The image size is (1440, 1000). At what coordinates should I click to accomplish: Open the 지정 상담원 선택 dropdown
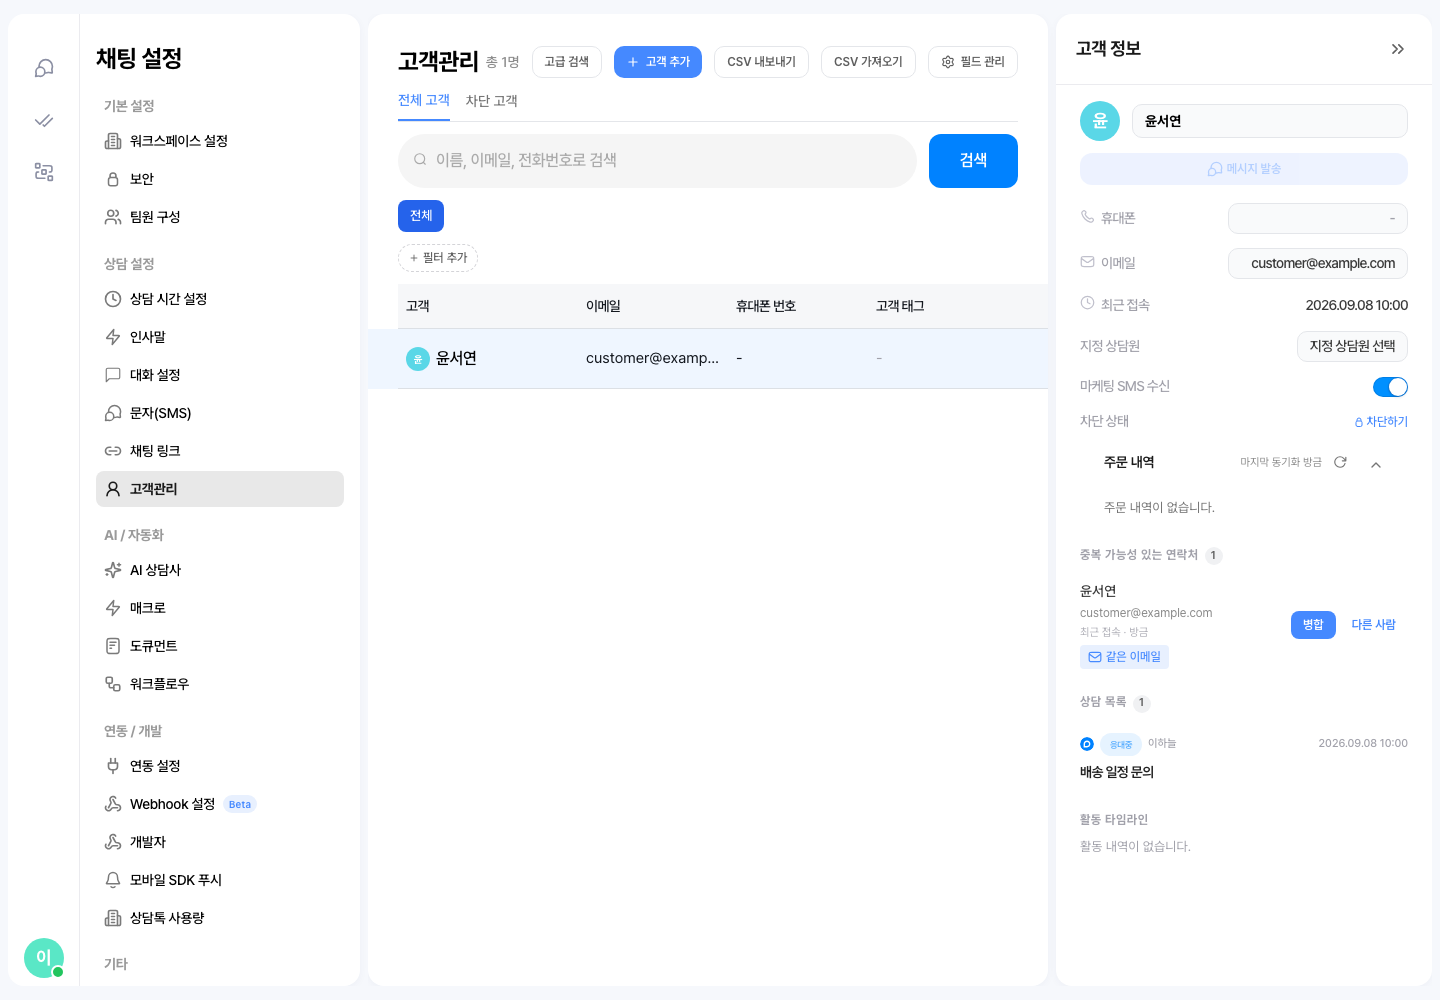click(x=1352, y=346)
